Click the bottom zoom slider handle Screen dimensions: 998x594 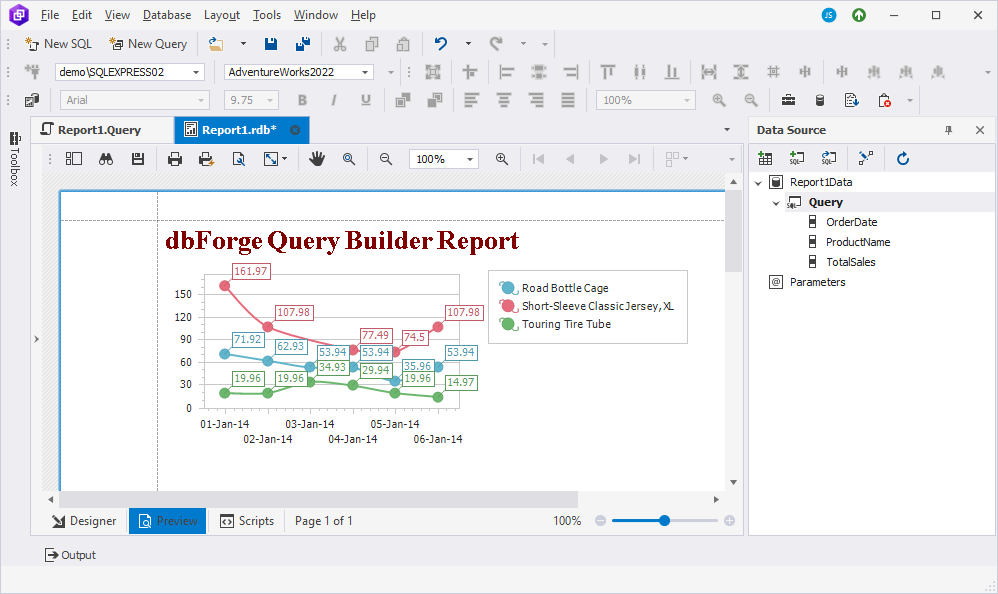pos(664,521)
